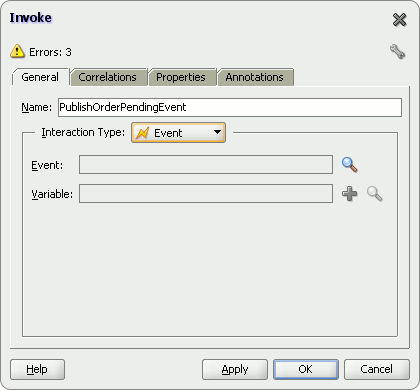
Task: Switch to the Annotations tab
Action: tap(255, 77)
